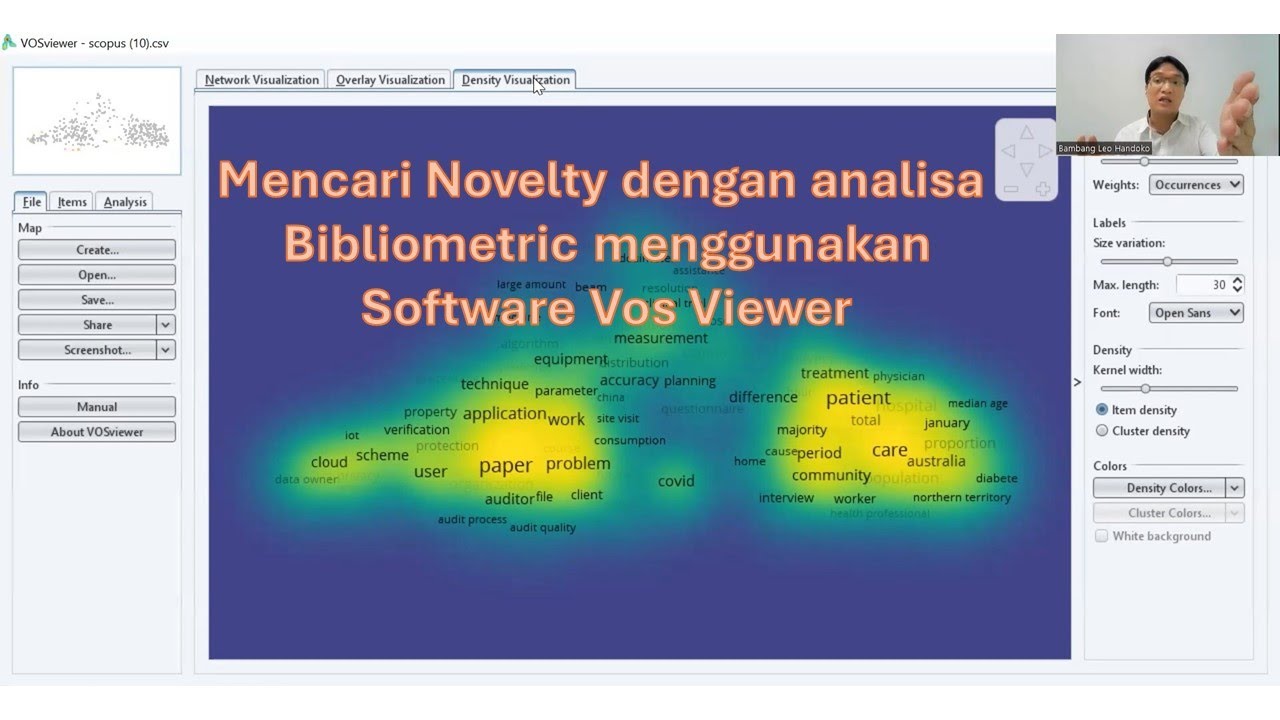Click the 'median age' term on the map
Image resolution: width=1280 pixels, height=720 pixels.
[978, 403]
